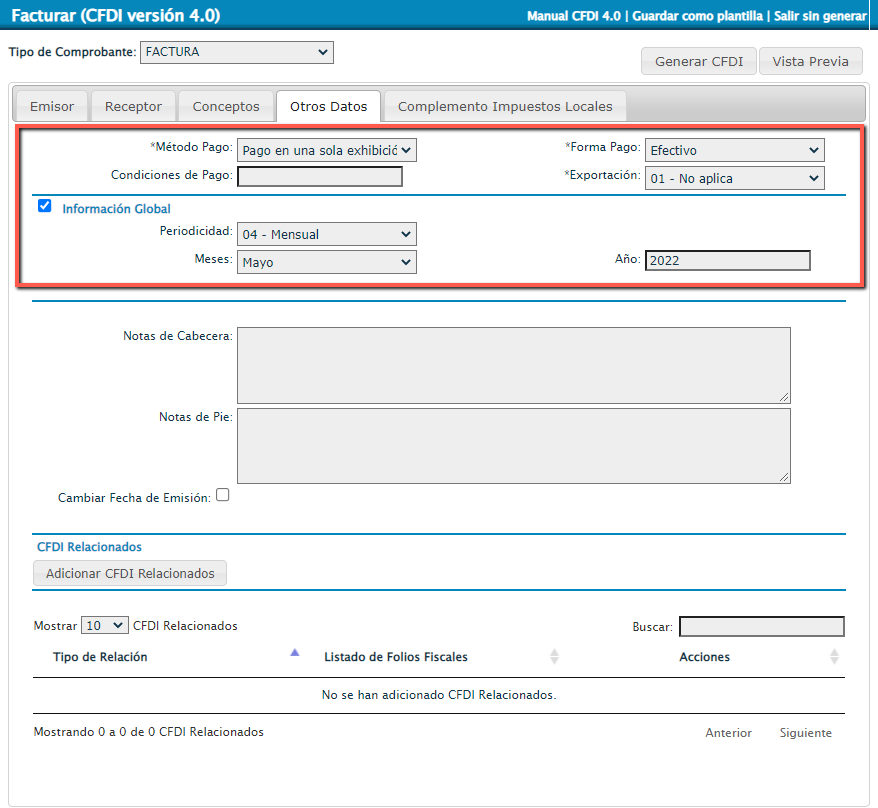
Task: Uncheck the Información Global checkbox
Action: [44, 207]
